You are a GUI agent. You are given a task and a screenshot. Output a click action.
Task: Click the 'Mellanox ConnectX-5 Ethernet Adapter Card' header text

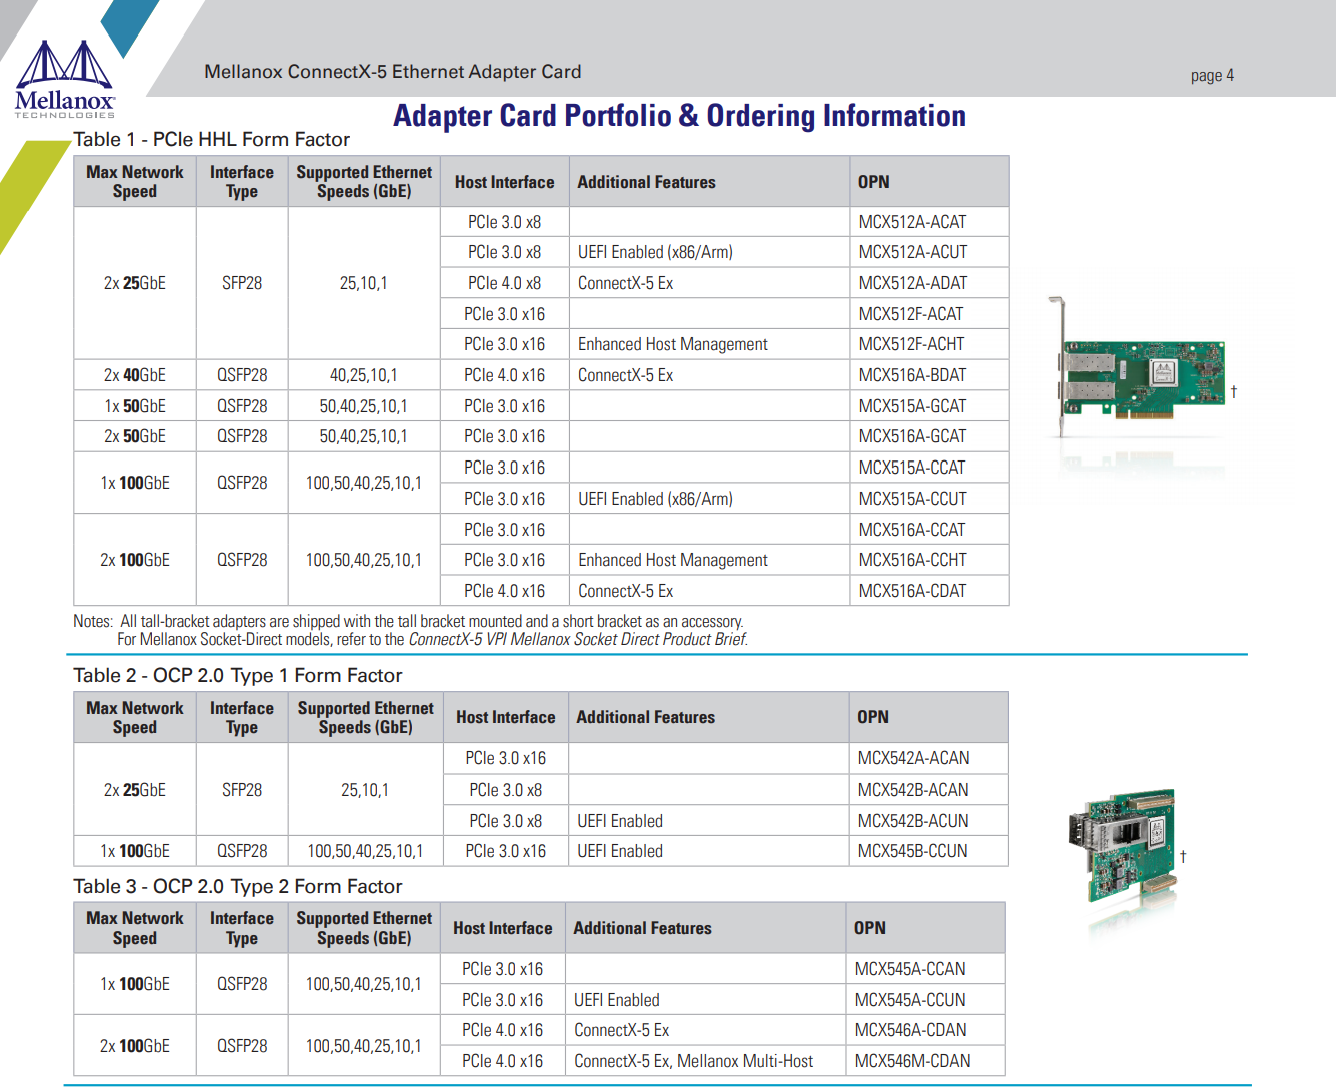click(392, 72)
